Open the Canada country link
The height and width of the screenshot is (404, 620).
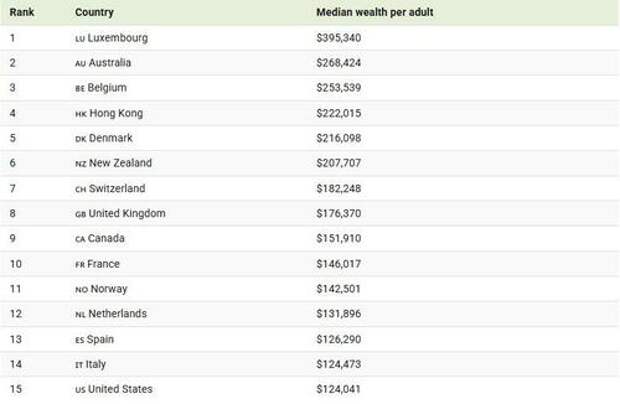[108, 239]
